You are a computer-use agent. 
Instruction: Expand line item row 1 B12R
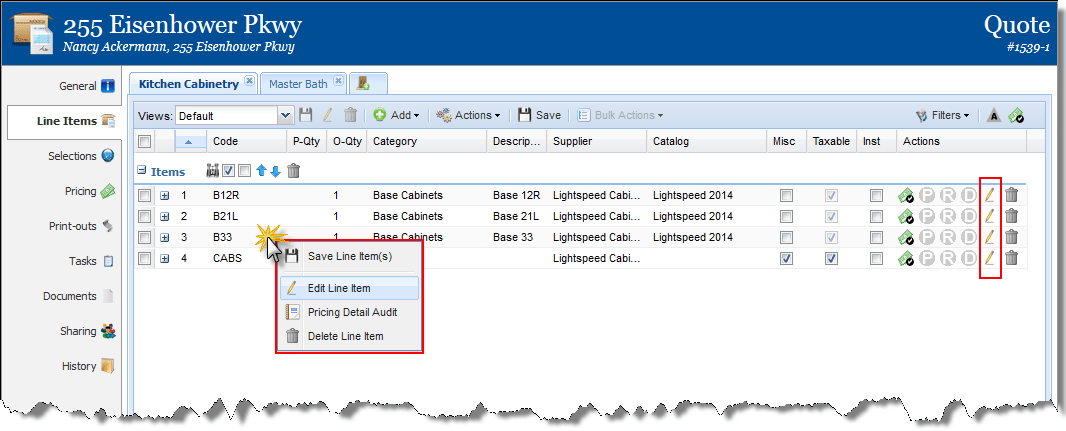(x=165, y=196)
